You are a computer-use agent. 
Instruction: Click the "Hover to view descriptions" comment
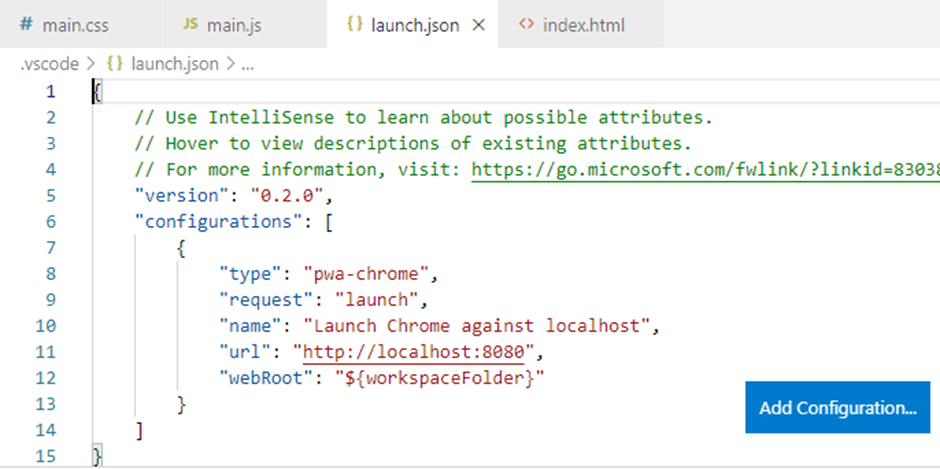(x=413, y=144)
